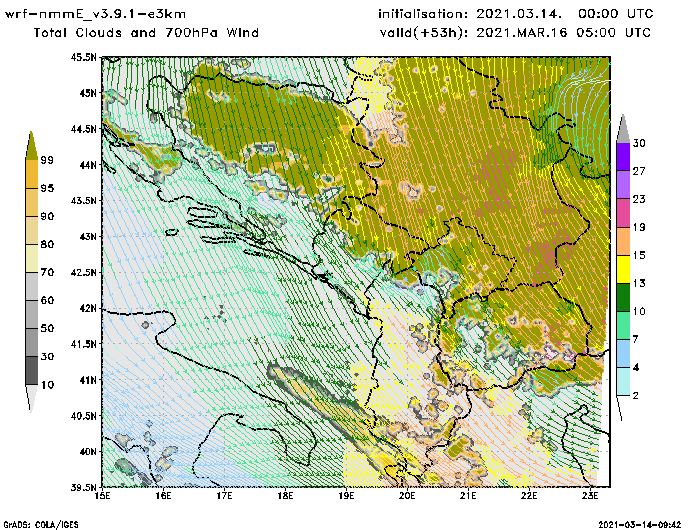Click the '19' label on wind colorbar
The height and width of the screenshot is (530, 700).
(639, 227)
